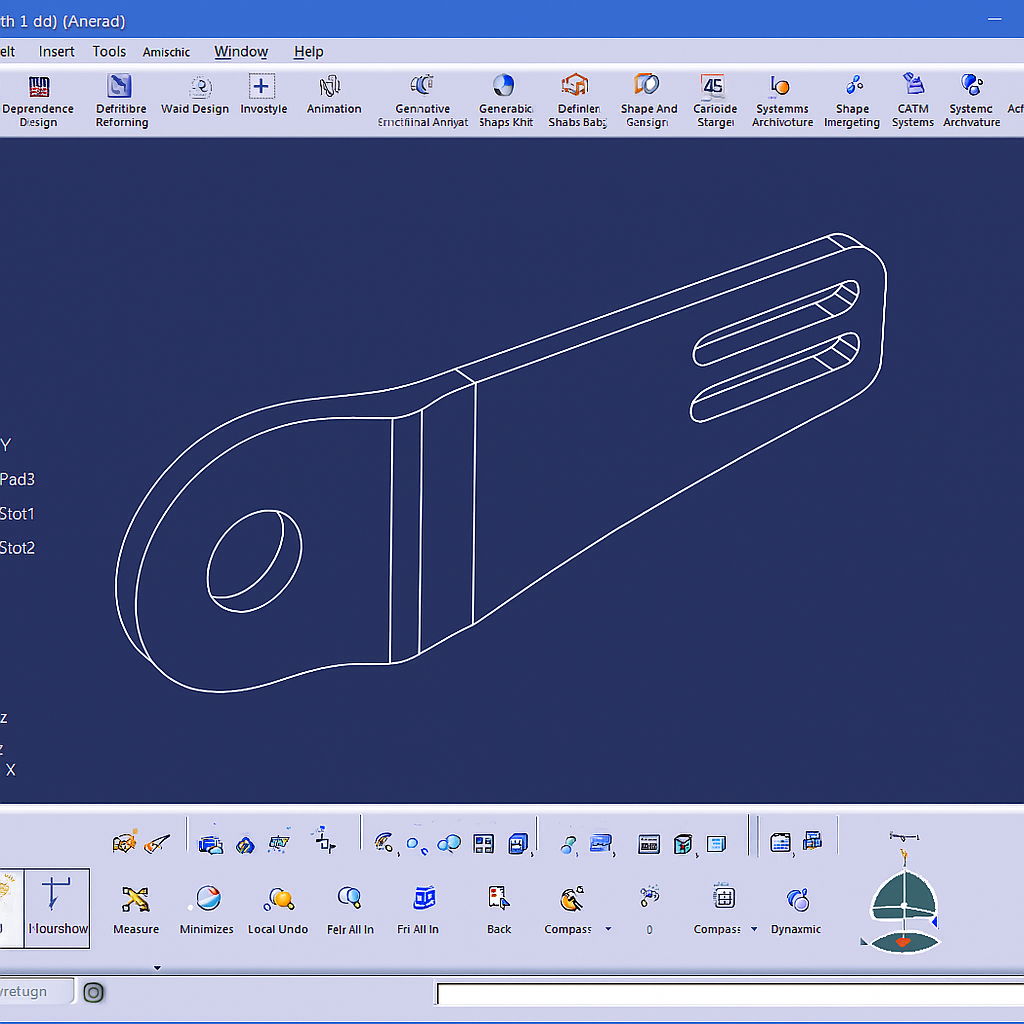
Task: Select Pad3 in the specification tree
Action: [x=18, y=479]
